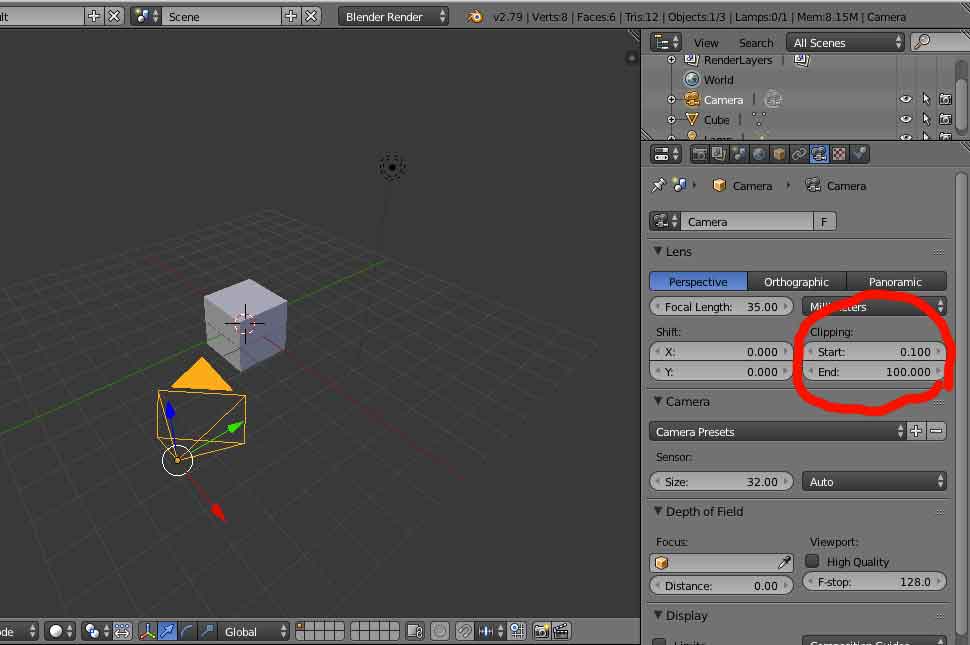Select the scale manipulator
This screenshot has width=970, height=645.
(x=207, y=631)
